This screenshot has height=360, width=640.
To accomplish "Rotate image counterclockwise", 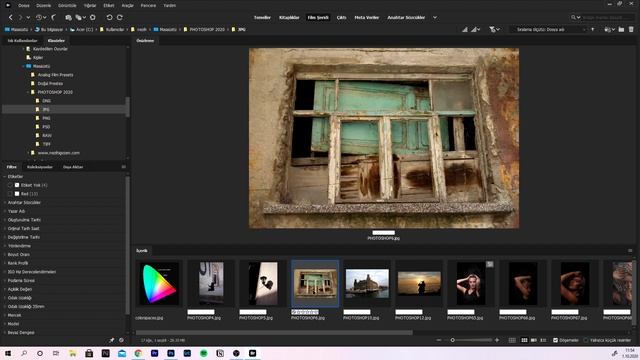I will 109,18.
